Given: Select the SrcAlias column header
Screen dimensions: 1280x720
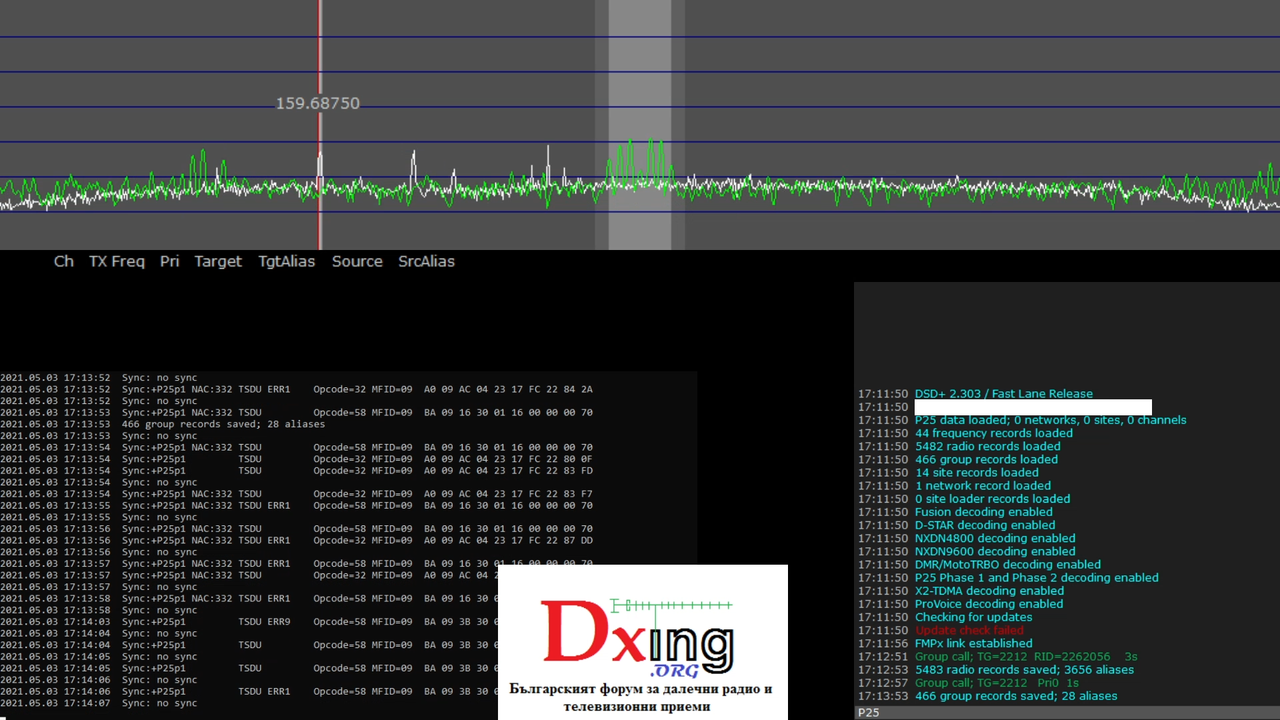Looking at the screenshot, I should (x=426, y=261).
